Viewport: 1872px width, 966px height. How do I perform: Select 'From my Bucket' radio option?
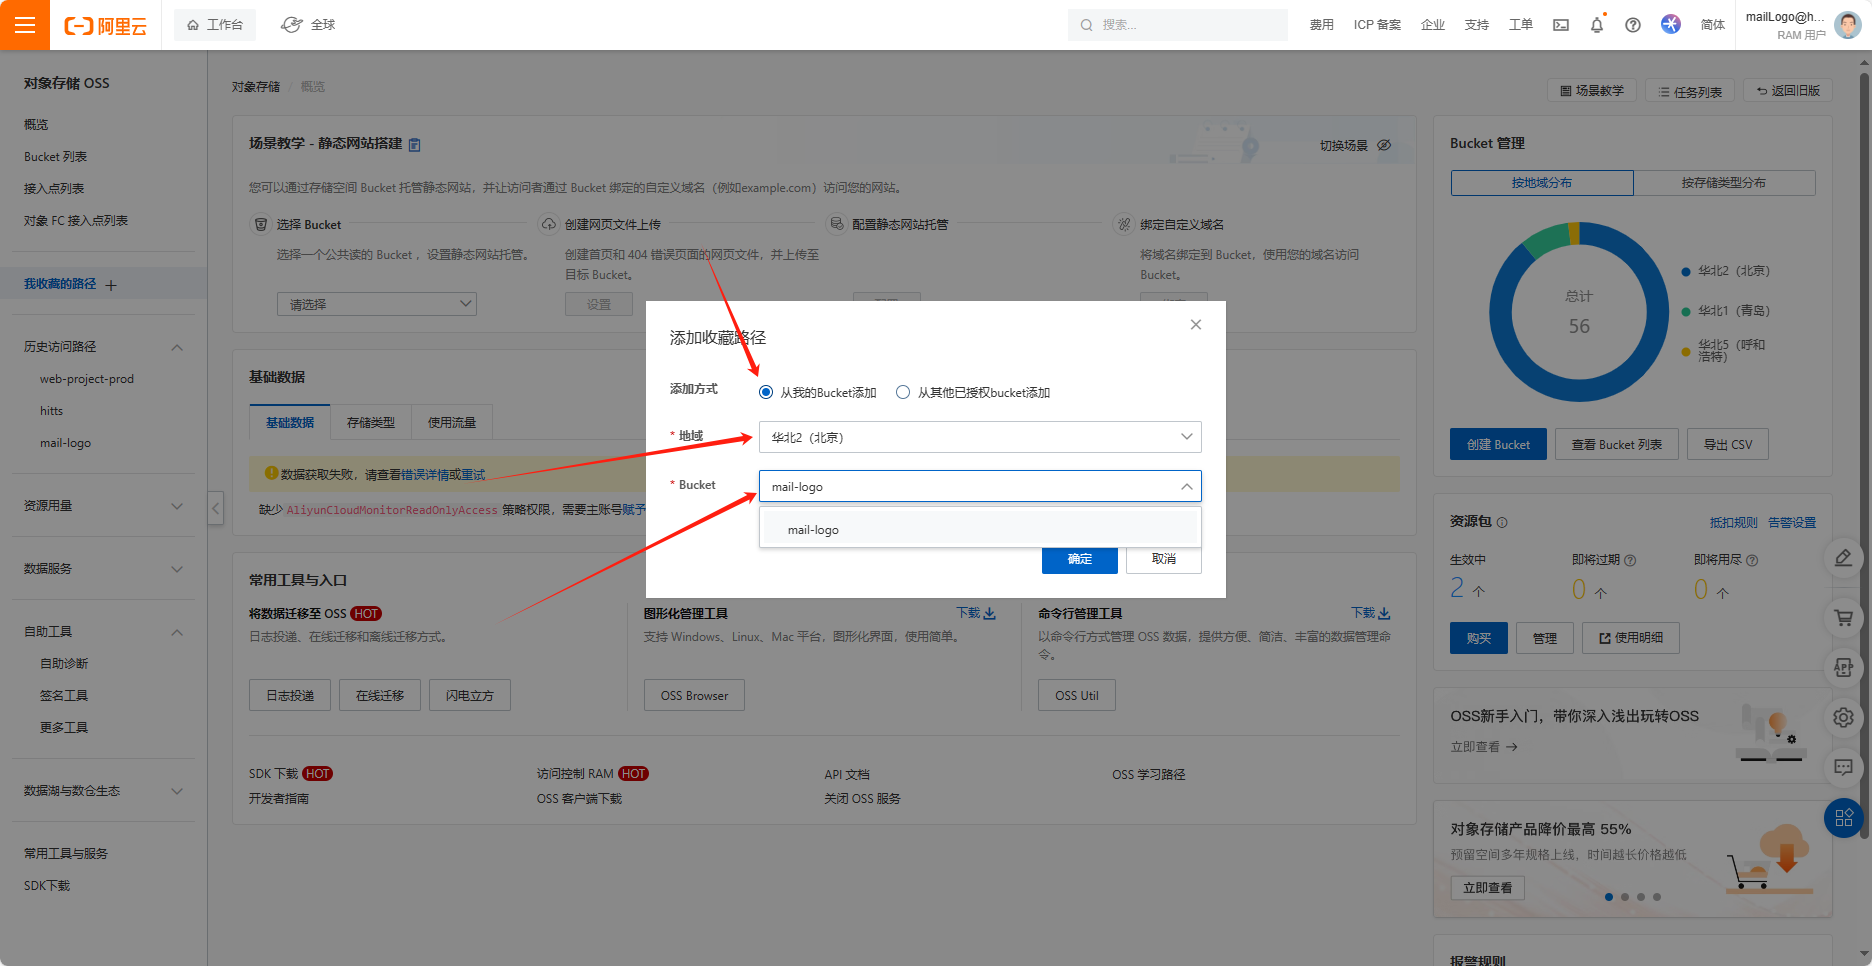coord(766,393)
